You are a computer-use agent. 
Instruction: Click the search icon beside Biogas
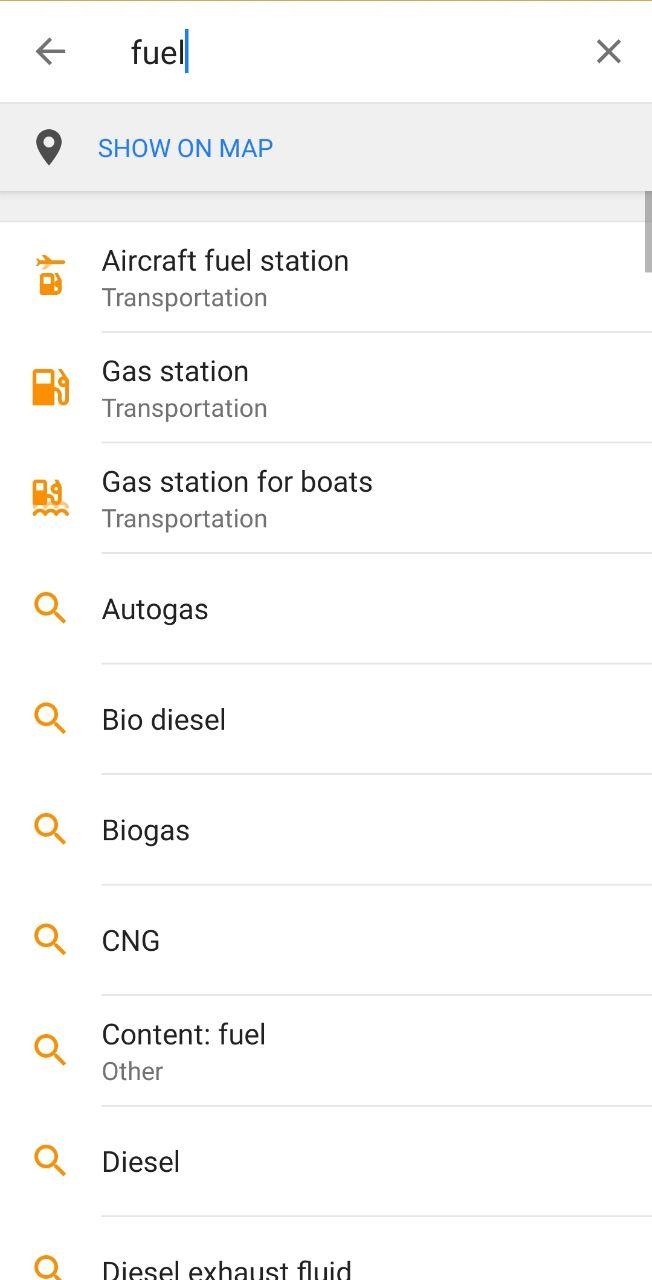pos(50,829)
